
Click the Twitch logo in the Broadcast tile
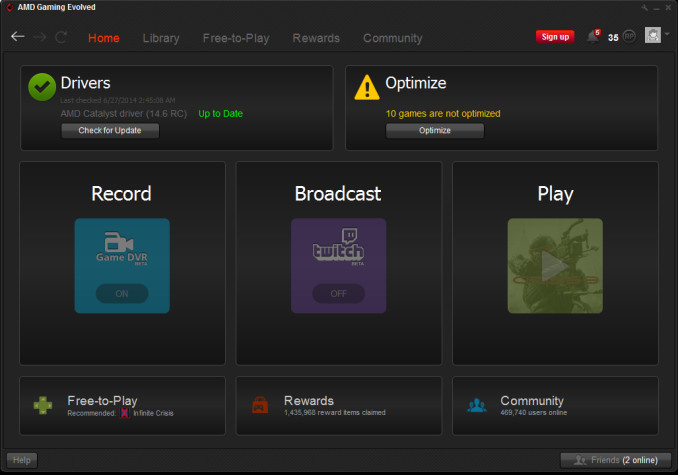point(339,245)
